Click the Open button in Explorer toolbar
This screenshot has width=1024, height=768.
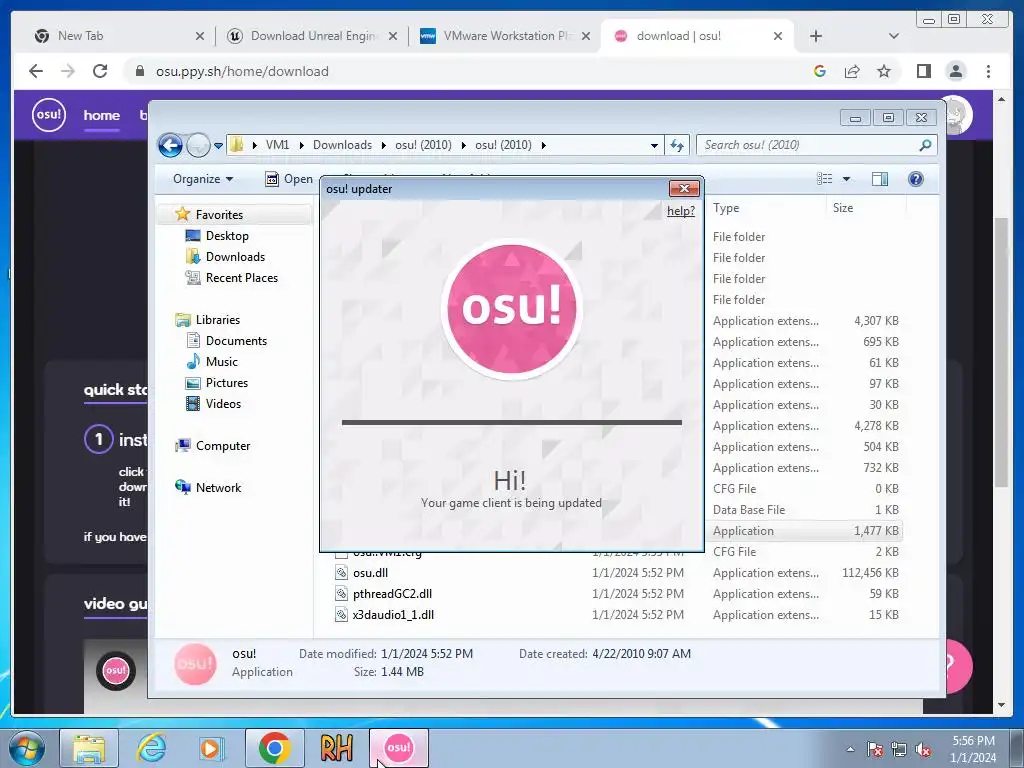coord(289,179)
